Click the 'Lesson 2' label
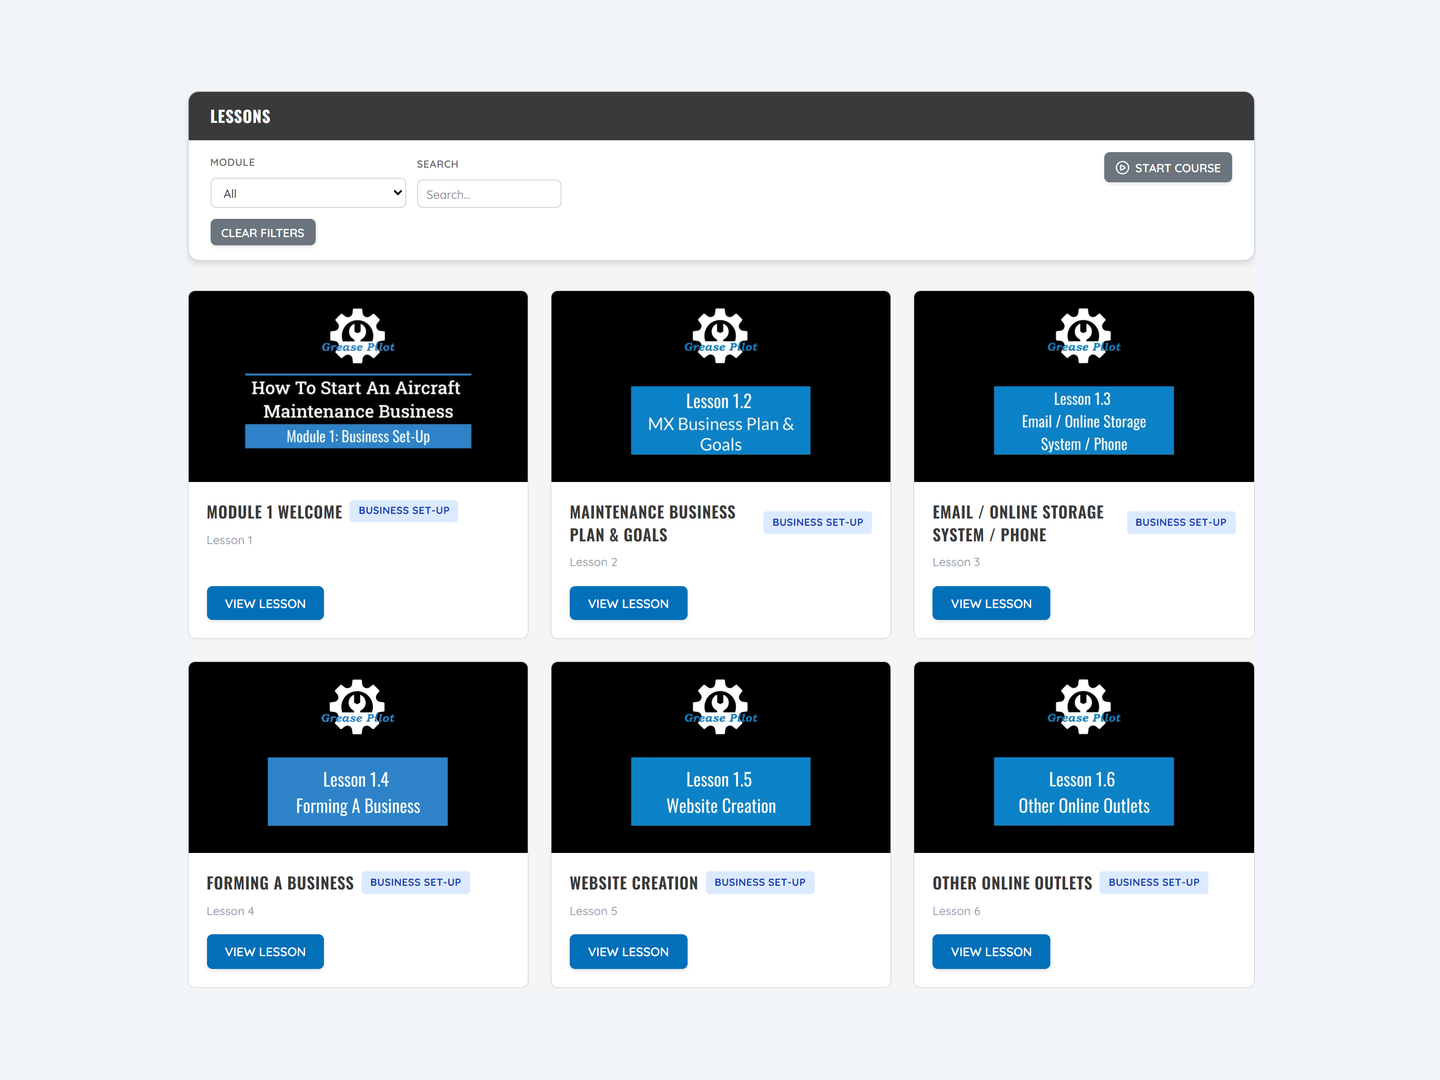The image size is (1440, 1080). [594, 562]
